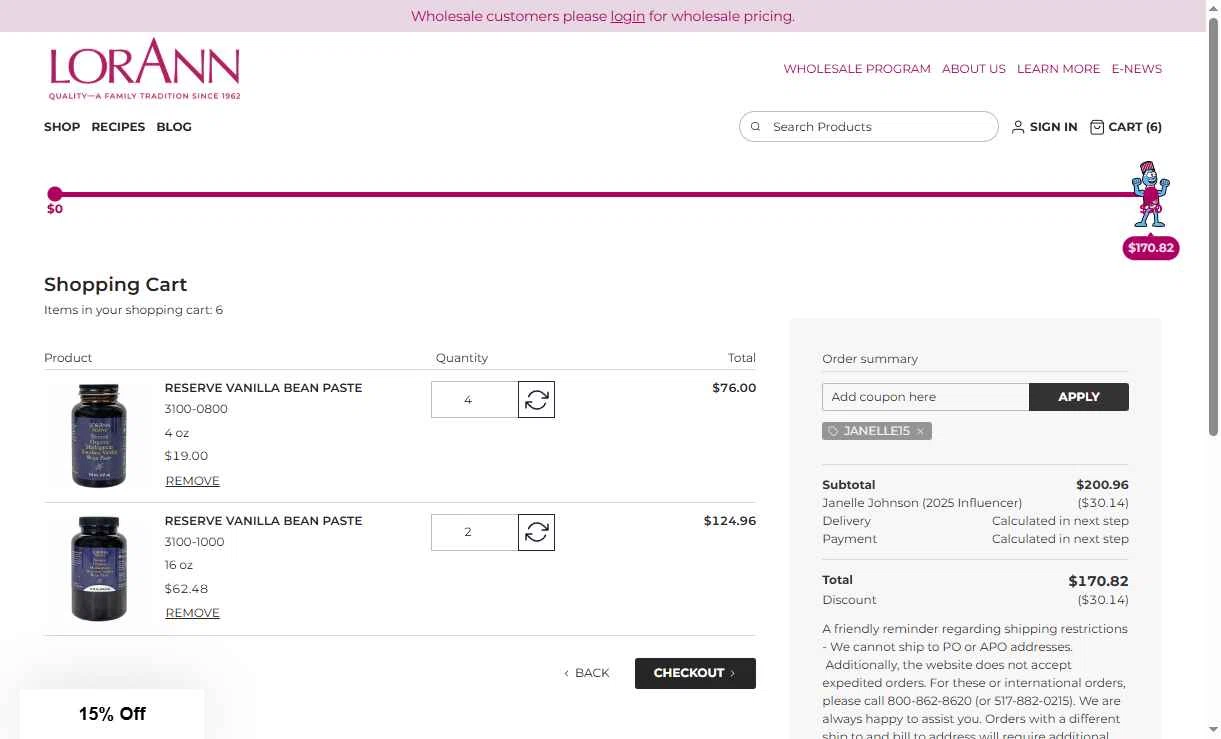
Task: Click the tag icon on the JANELLE15 coupon
Action: [x=833, y=431]
